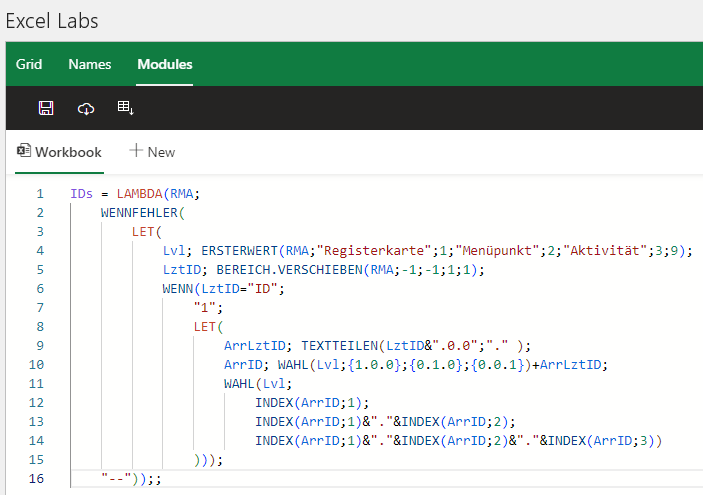The height and width of the screenshot is (495, 703).
Task: Click line number 16 in the gutter
Action: [x=36, y=479]
